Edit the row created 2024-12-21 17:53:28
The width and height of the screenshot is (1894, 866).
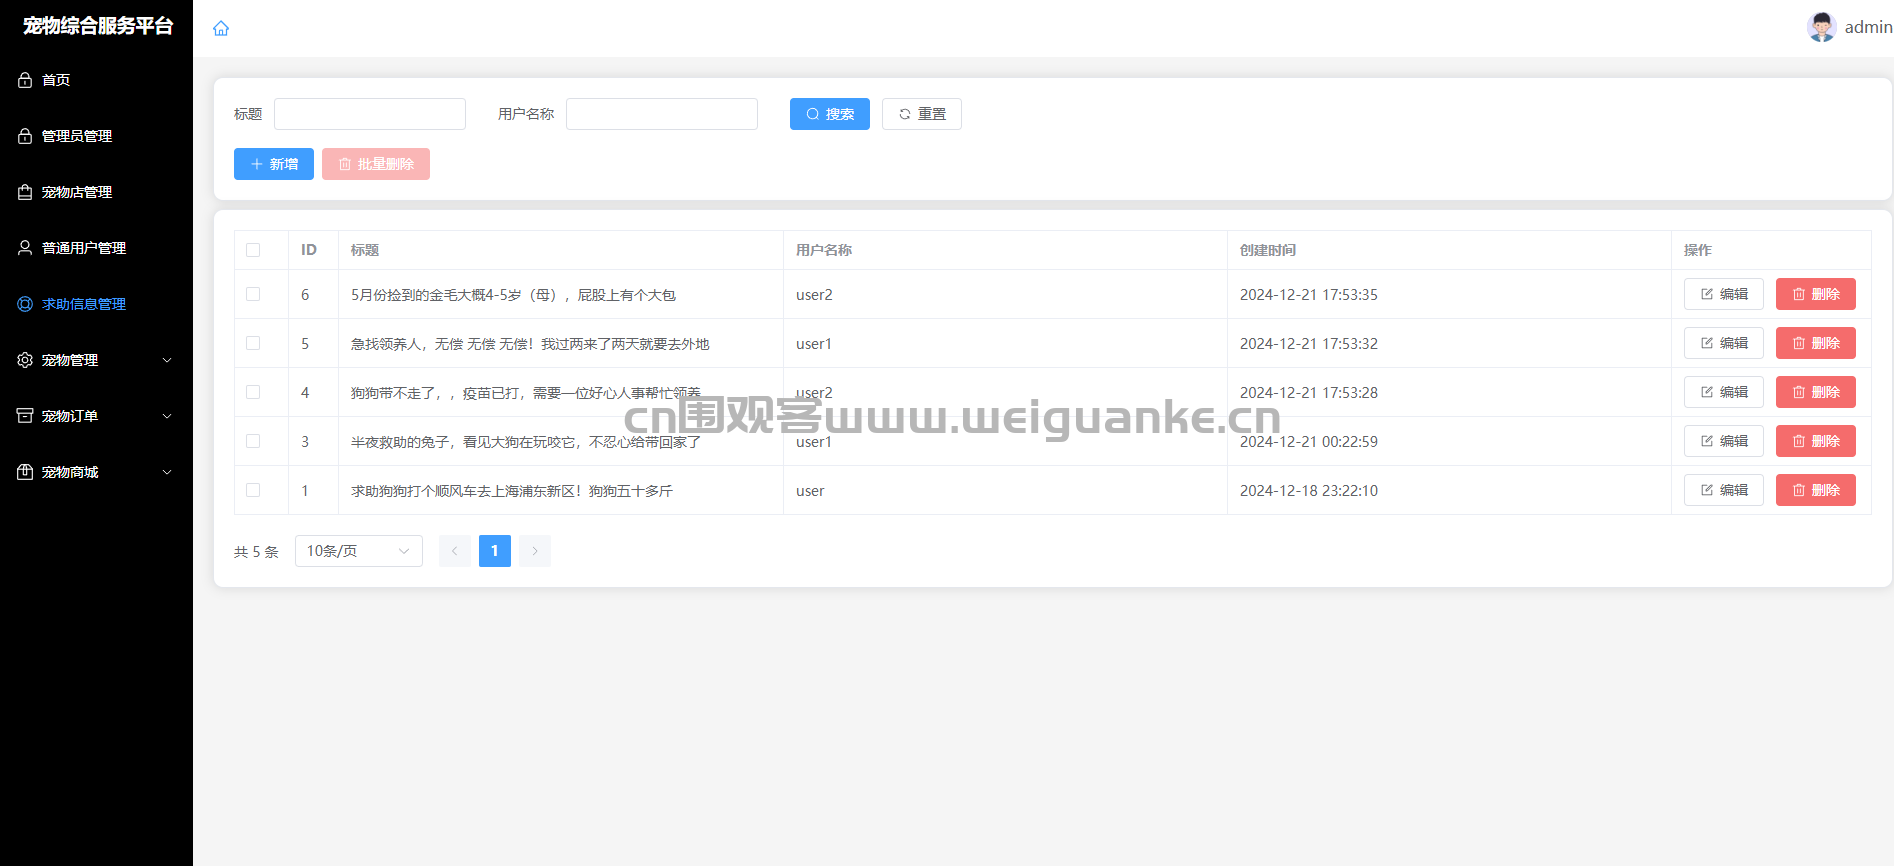click(1724, 392)
